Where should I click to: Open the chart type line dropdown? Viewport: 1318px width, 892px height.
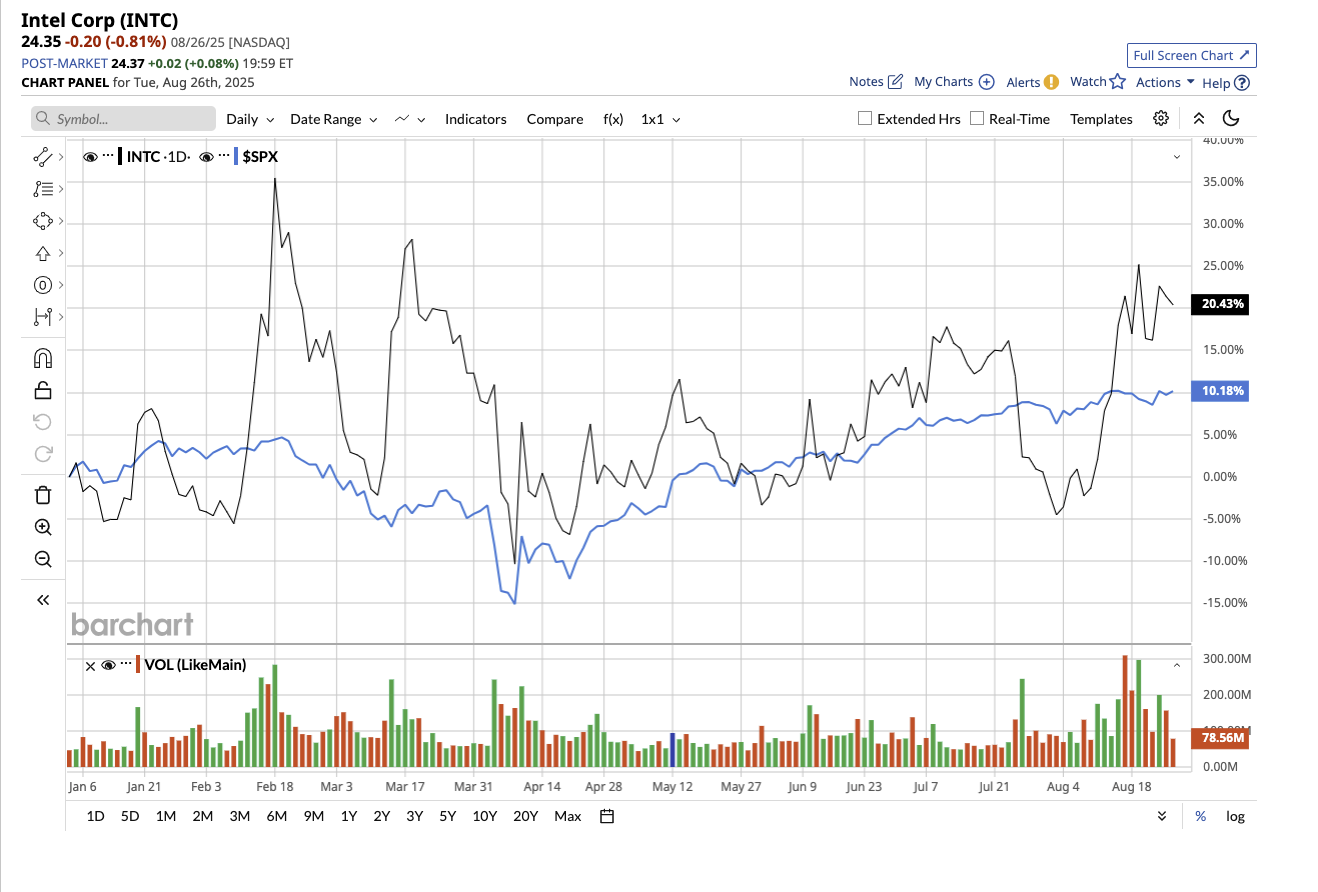(x=410, y=119)
